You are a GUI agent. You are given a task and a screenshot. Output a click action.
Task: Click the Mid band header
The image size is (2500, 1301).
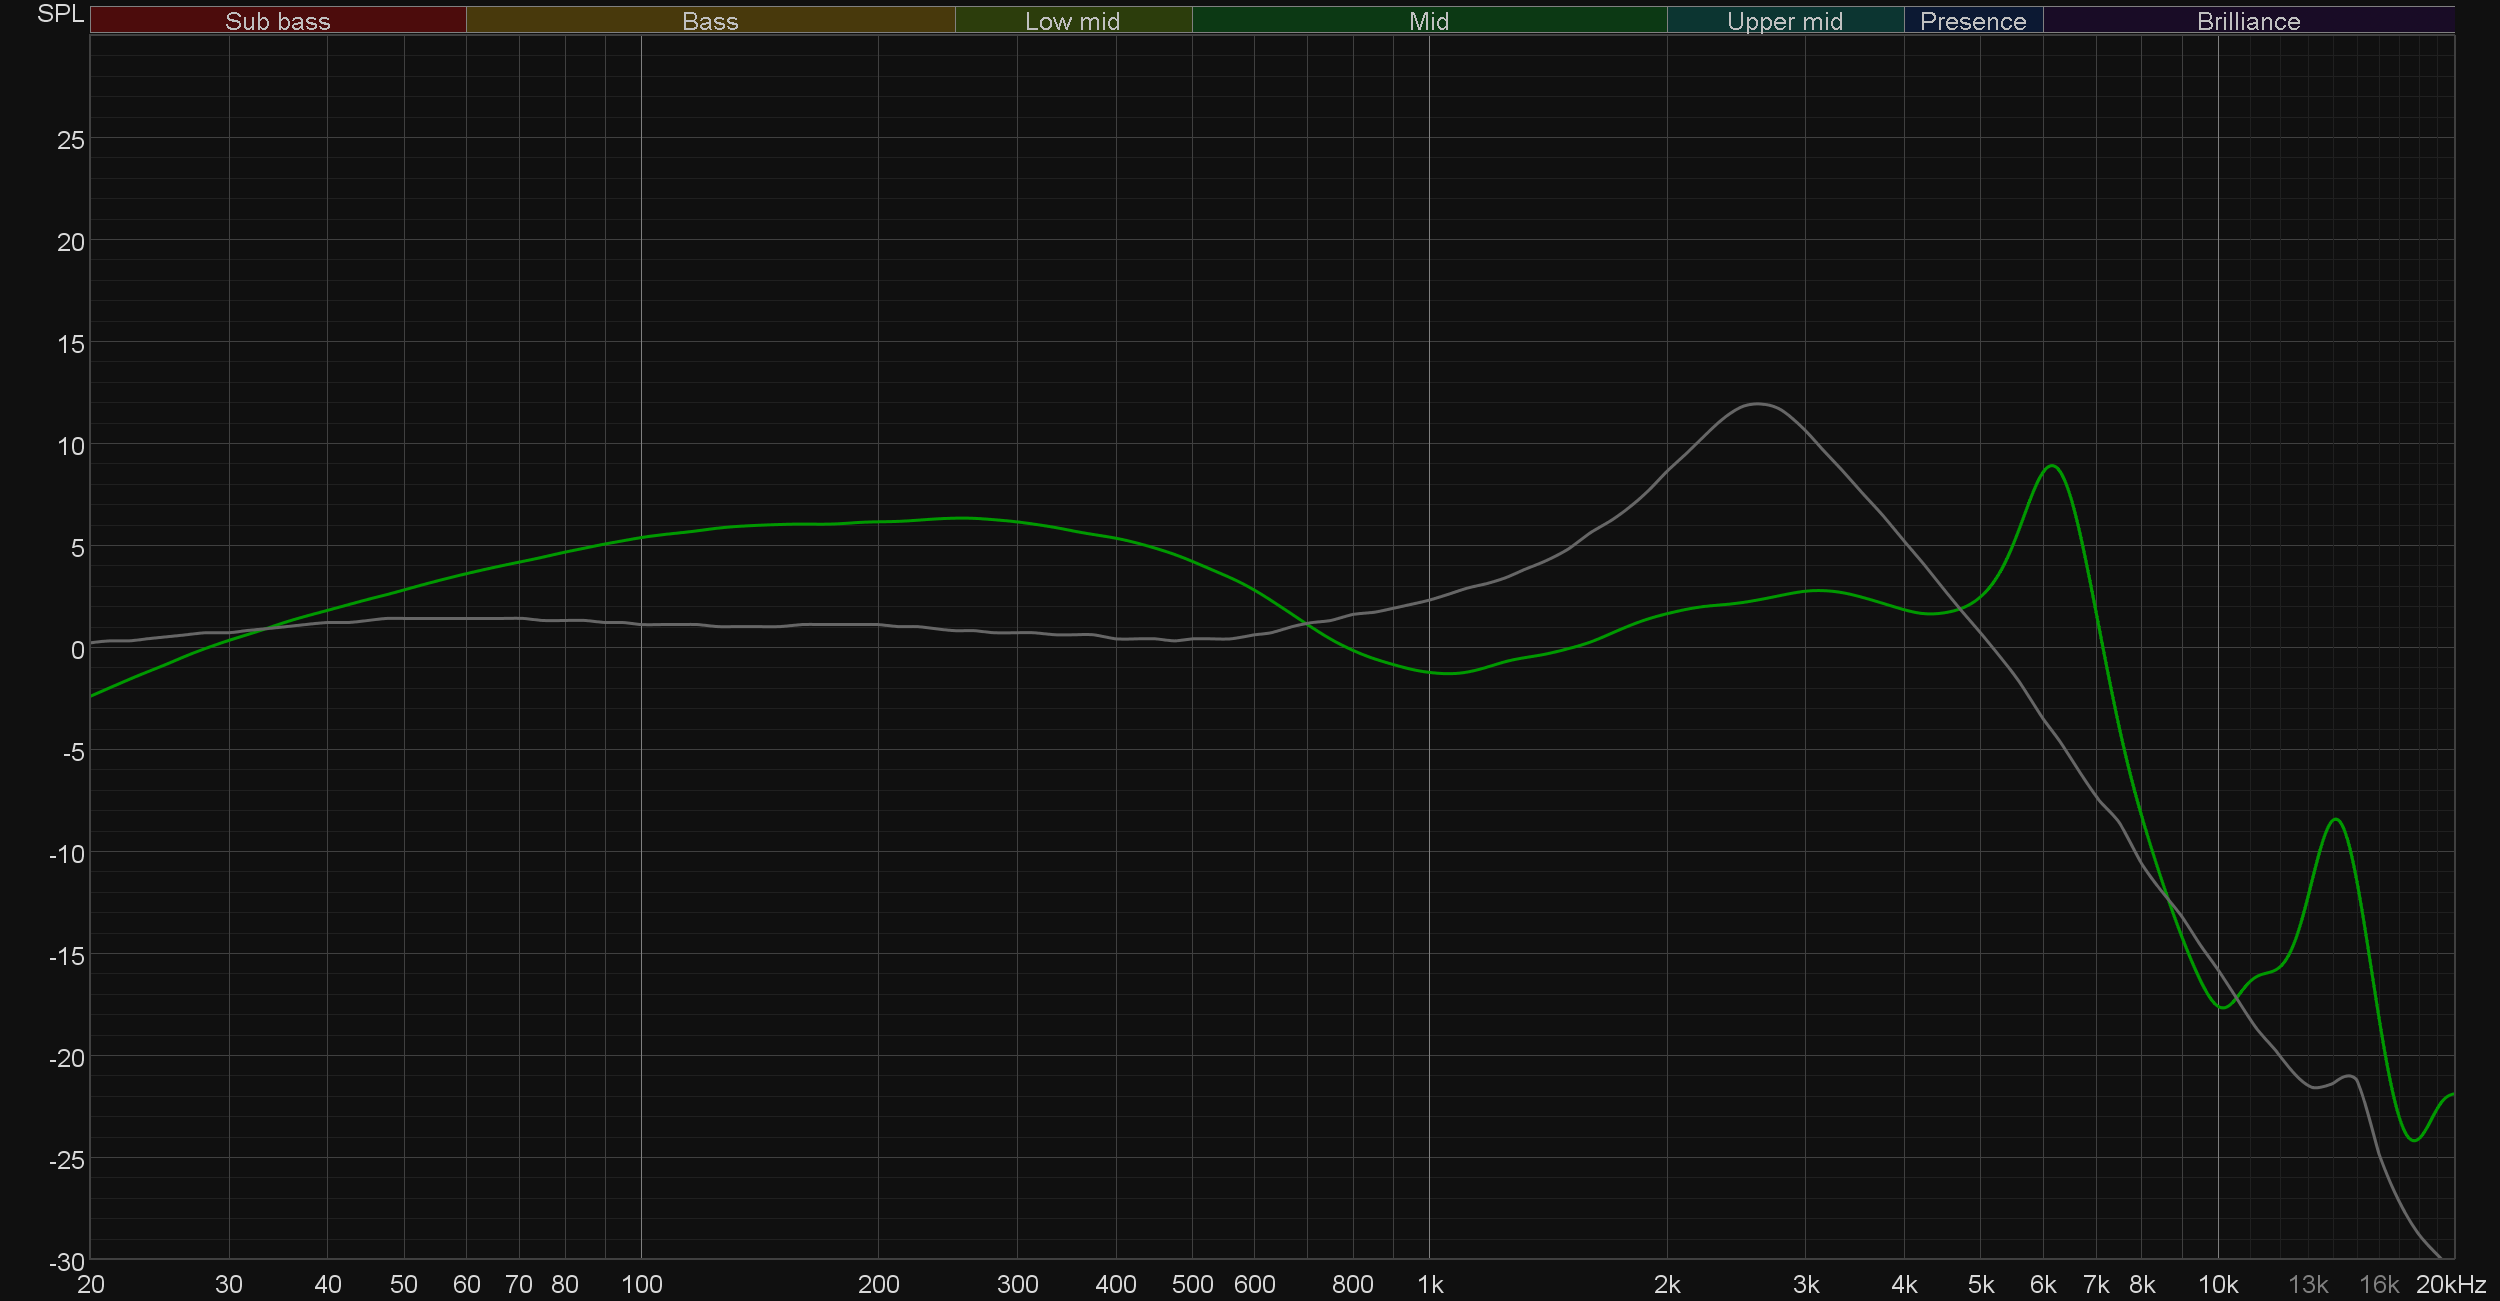[x=1428, y=21]
